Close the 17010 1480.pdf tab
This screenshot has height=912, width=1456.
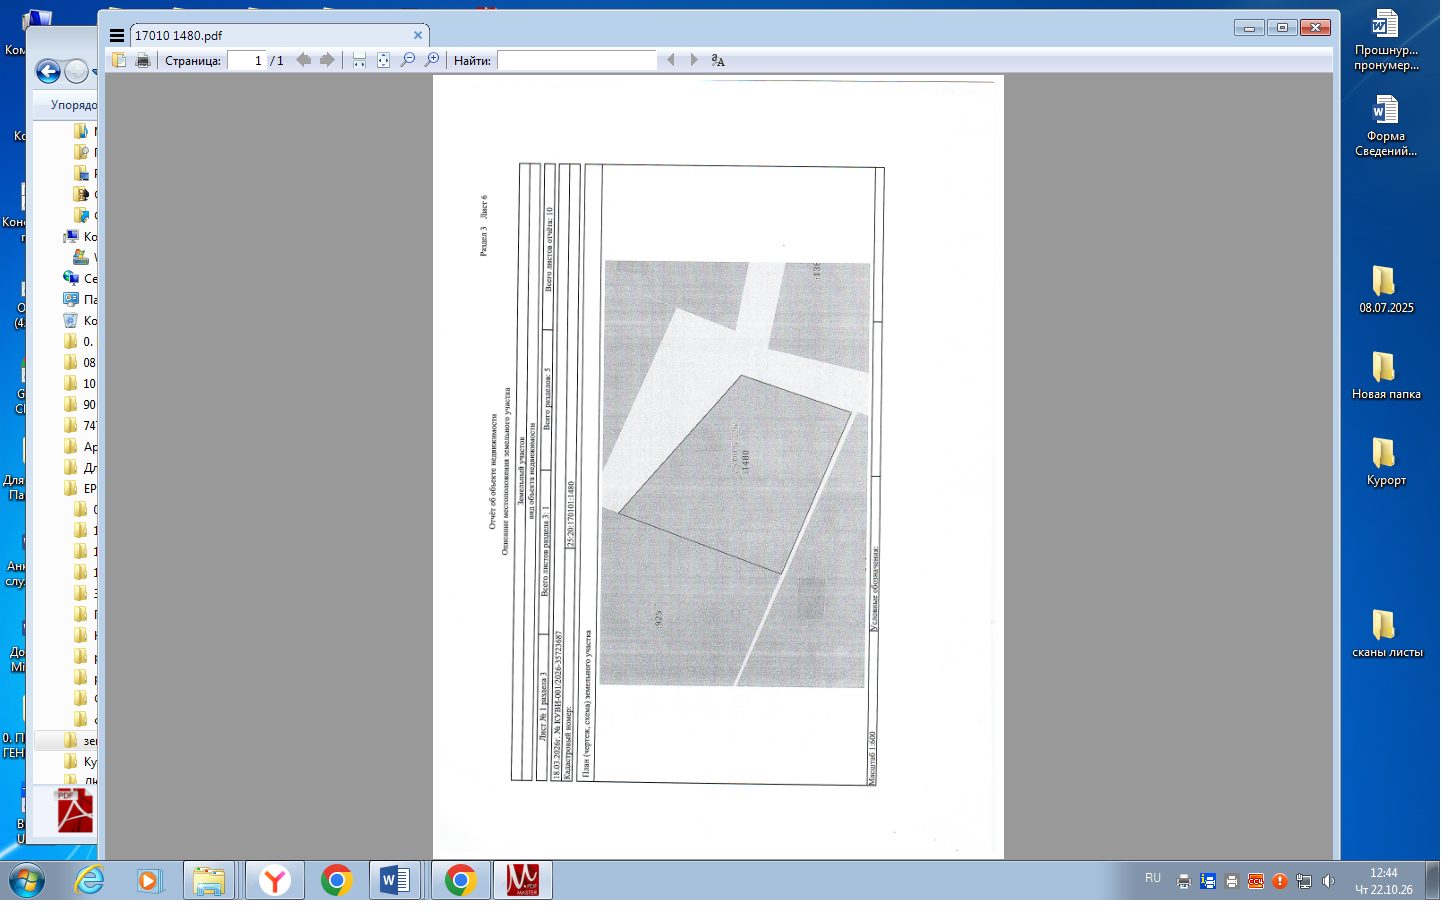point(418,35)
